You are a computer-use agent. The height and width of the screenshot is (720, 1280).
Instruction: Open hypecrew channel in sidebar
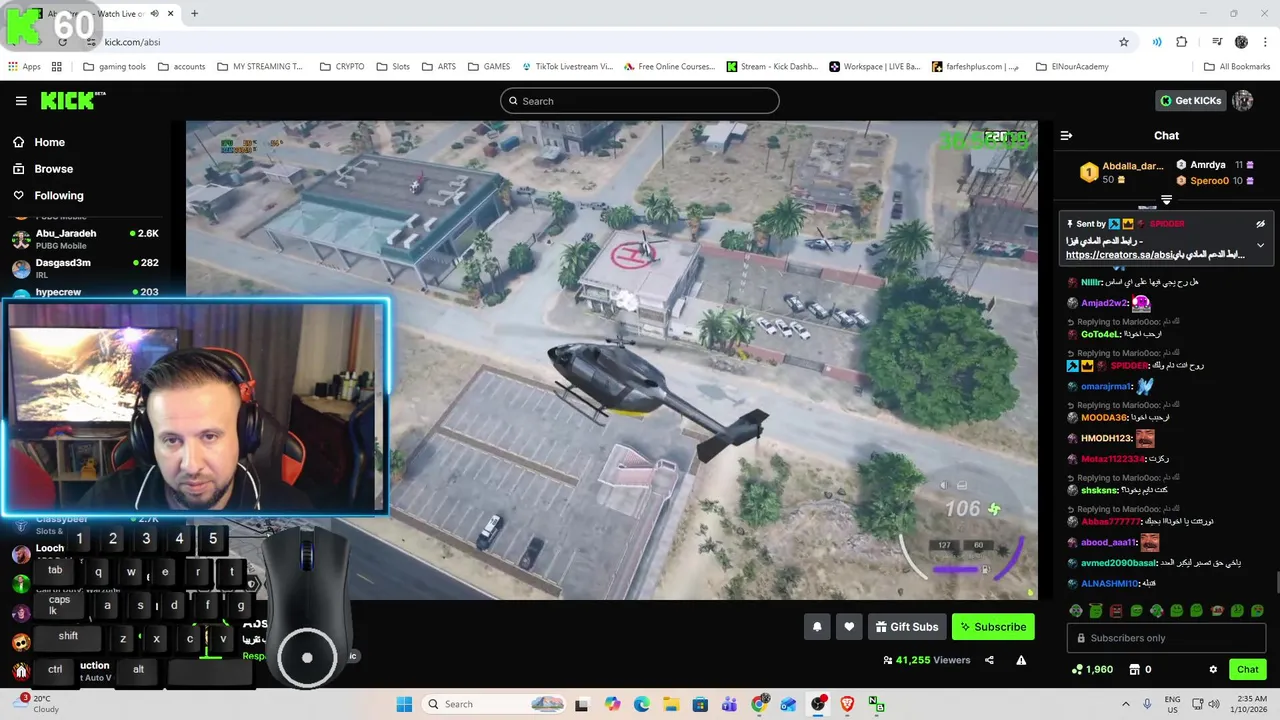[x=86, y=292]
